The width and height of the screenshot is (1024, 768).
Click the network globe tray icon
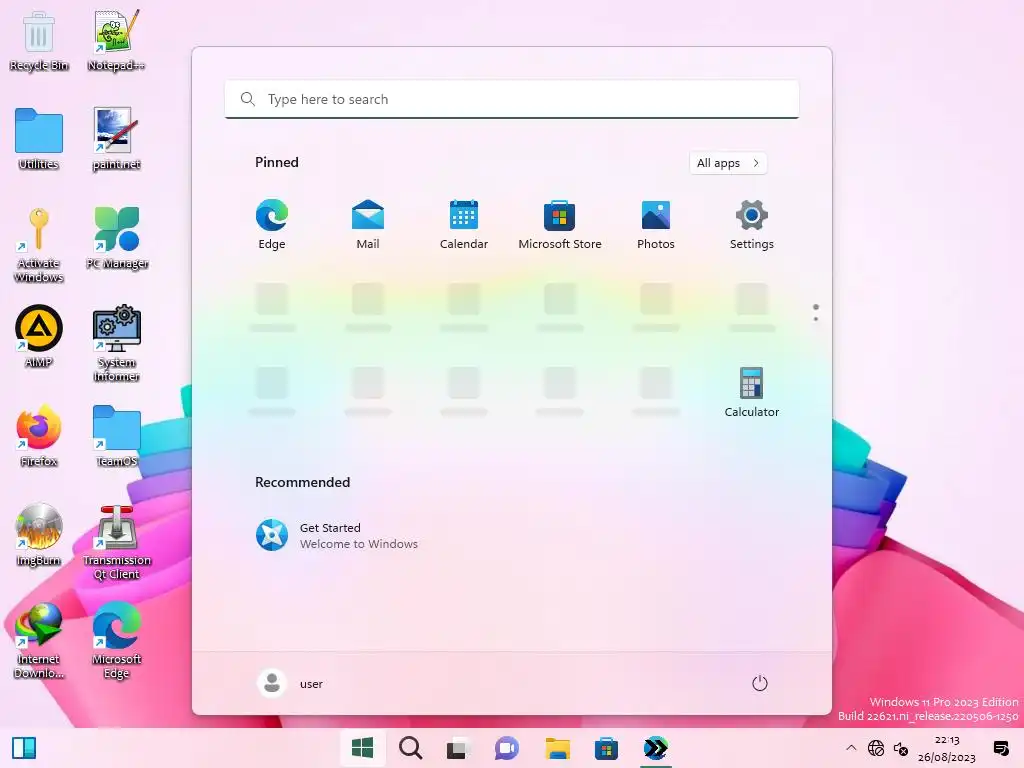[x=876, y=748]
